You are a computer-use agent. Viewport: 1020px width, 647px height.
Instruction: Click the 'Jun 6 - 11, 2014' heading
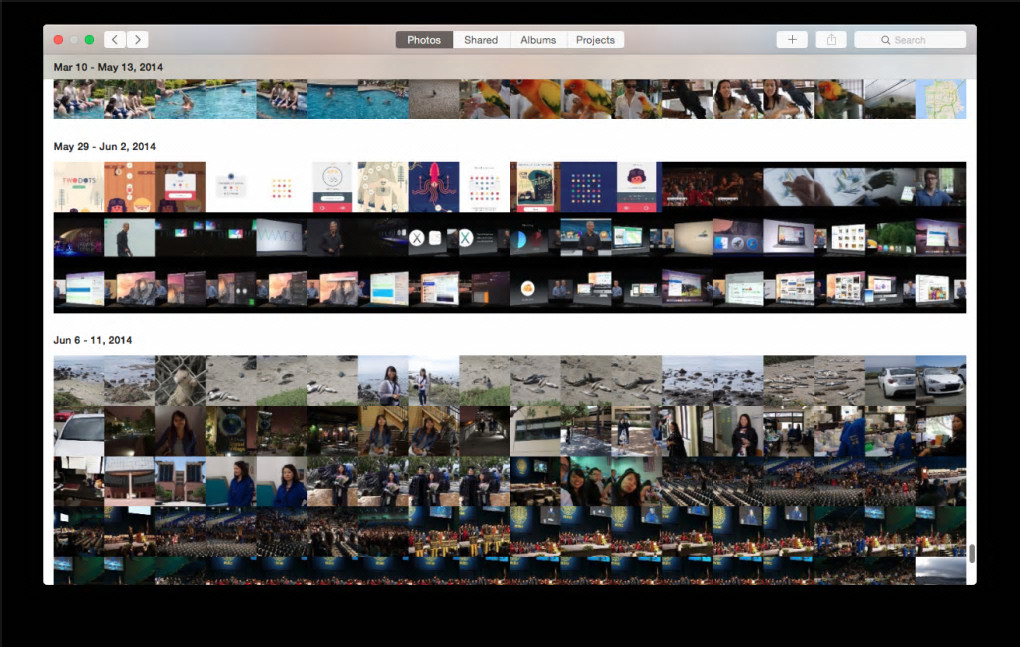tap(92, 340)
